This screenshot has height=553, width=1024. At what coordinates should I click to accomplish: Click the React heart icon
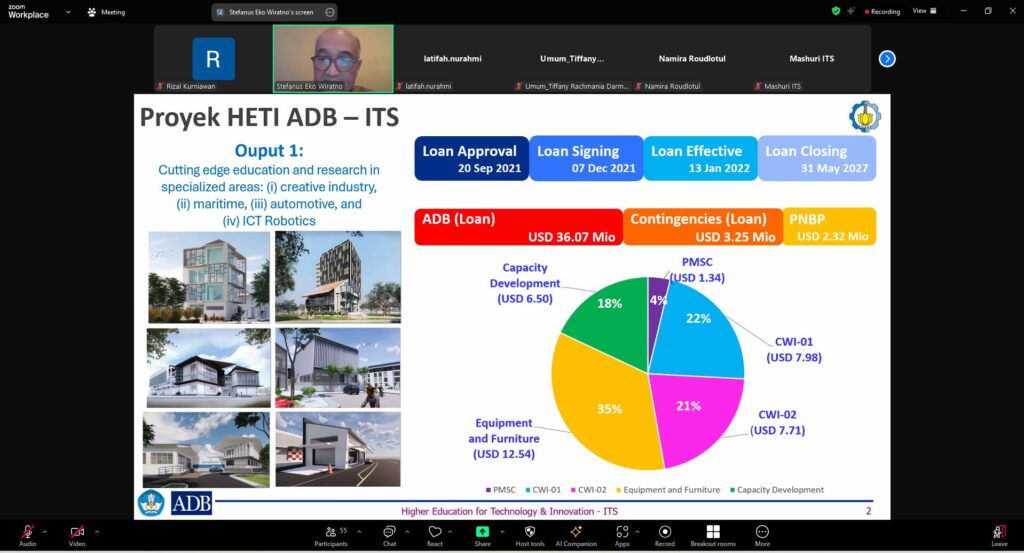435,534
